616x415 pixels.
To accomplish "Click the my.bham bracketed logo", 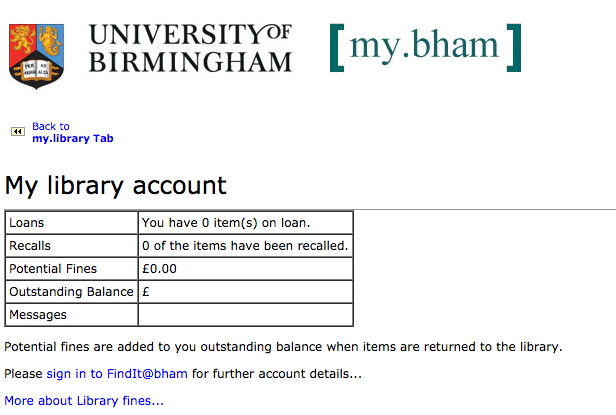I will [x=425, y=48].
